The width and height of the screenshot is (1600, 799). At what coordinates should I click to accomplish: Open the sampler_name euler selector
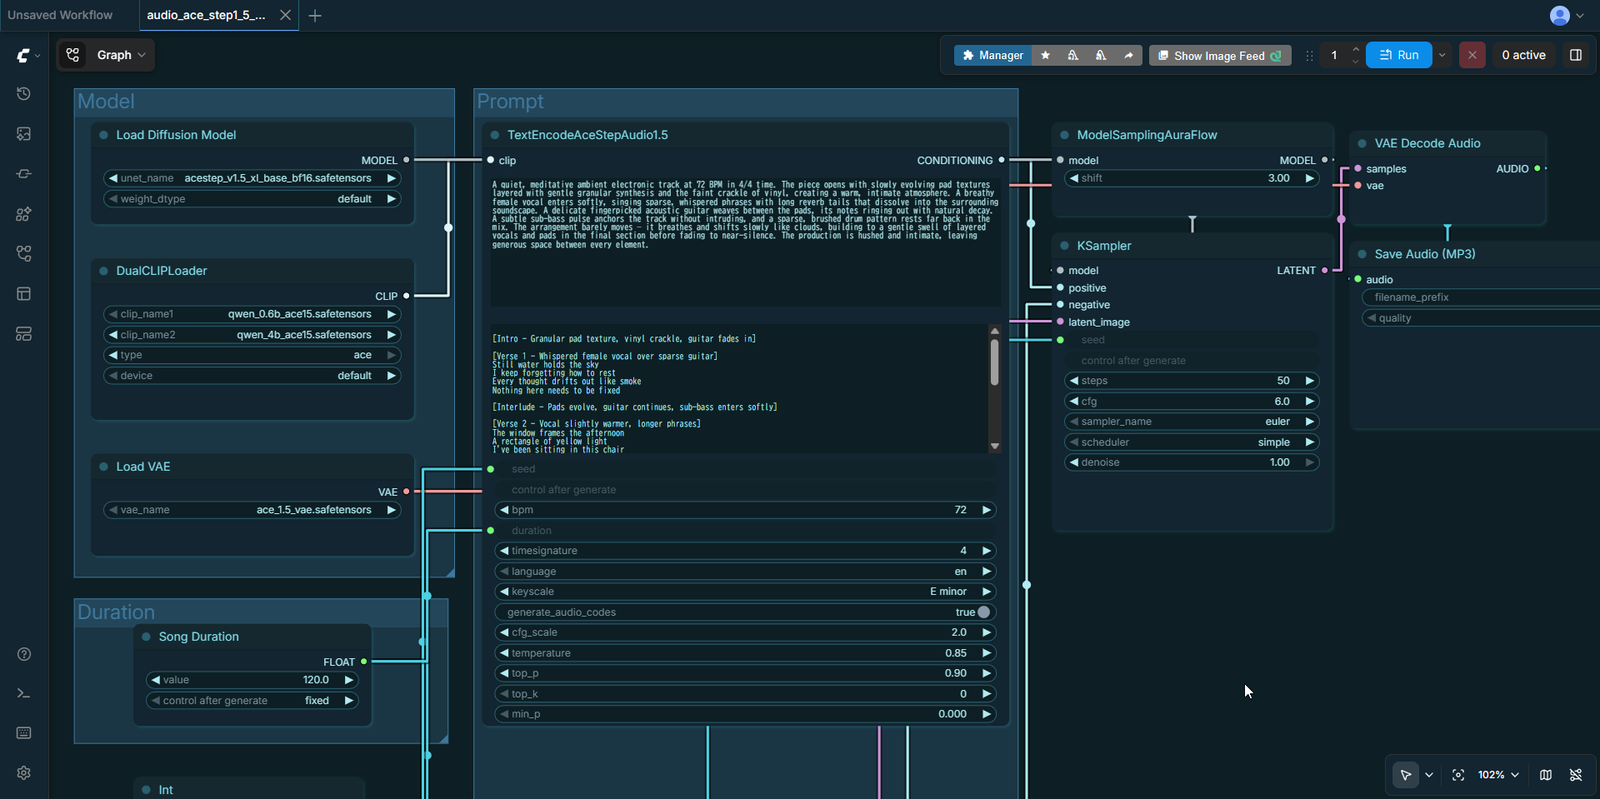[x=1192, y=422]
